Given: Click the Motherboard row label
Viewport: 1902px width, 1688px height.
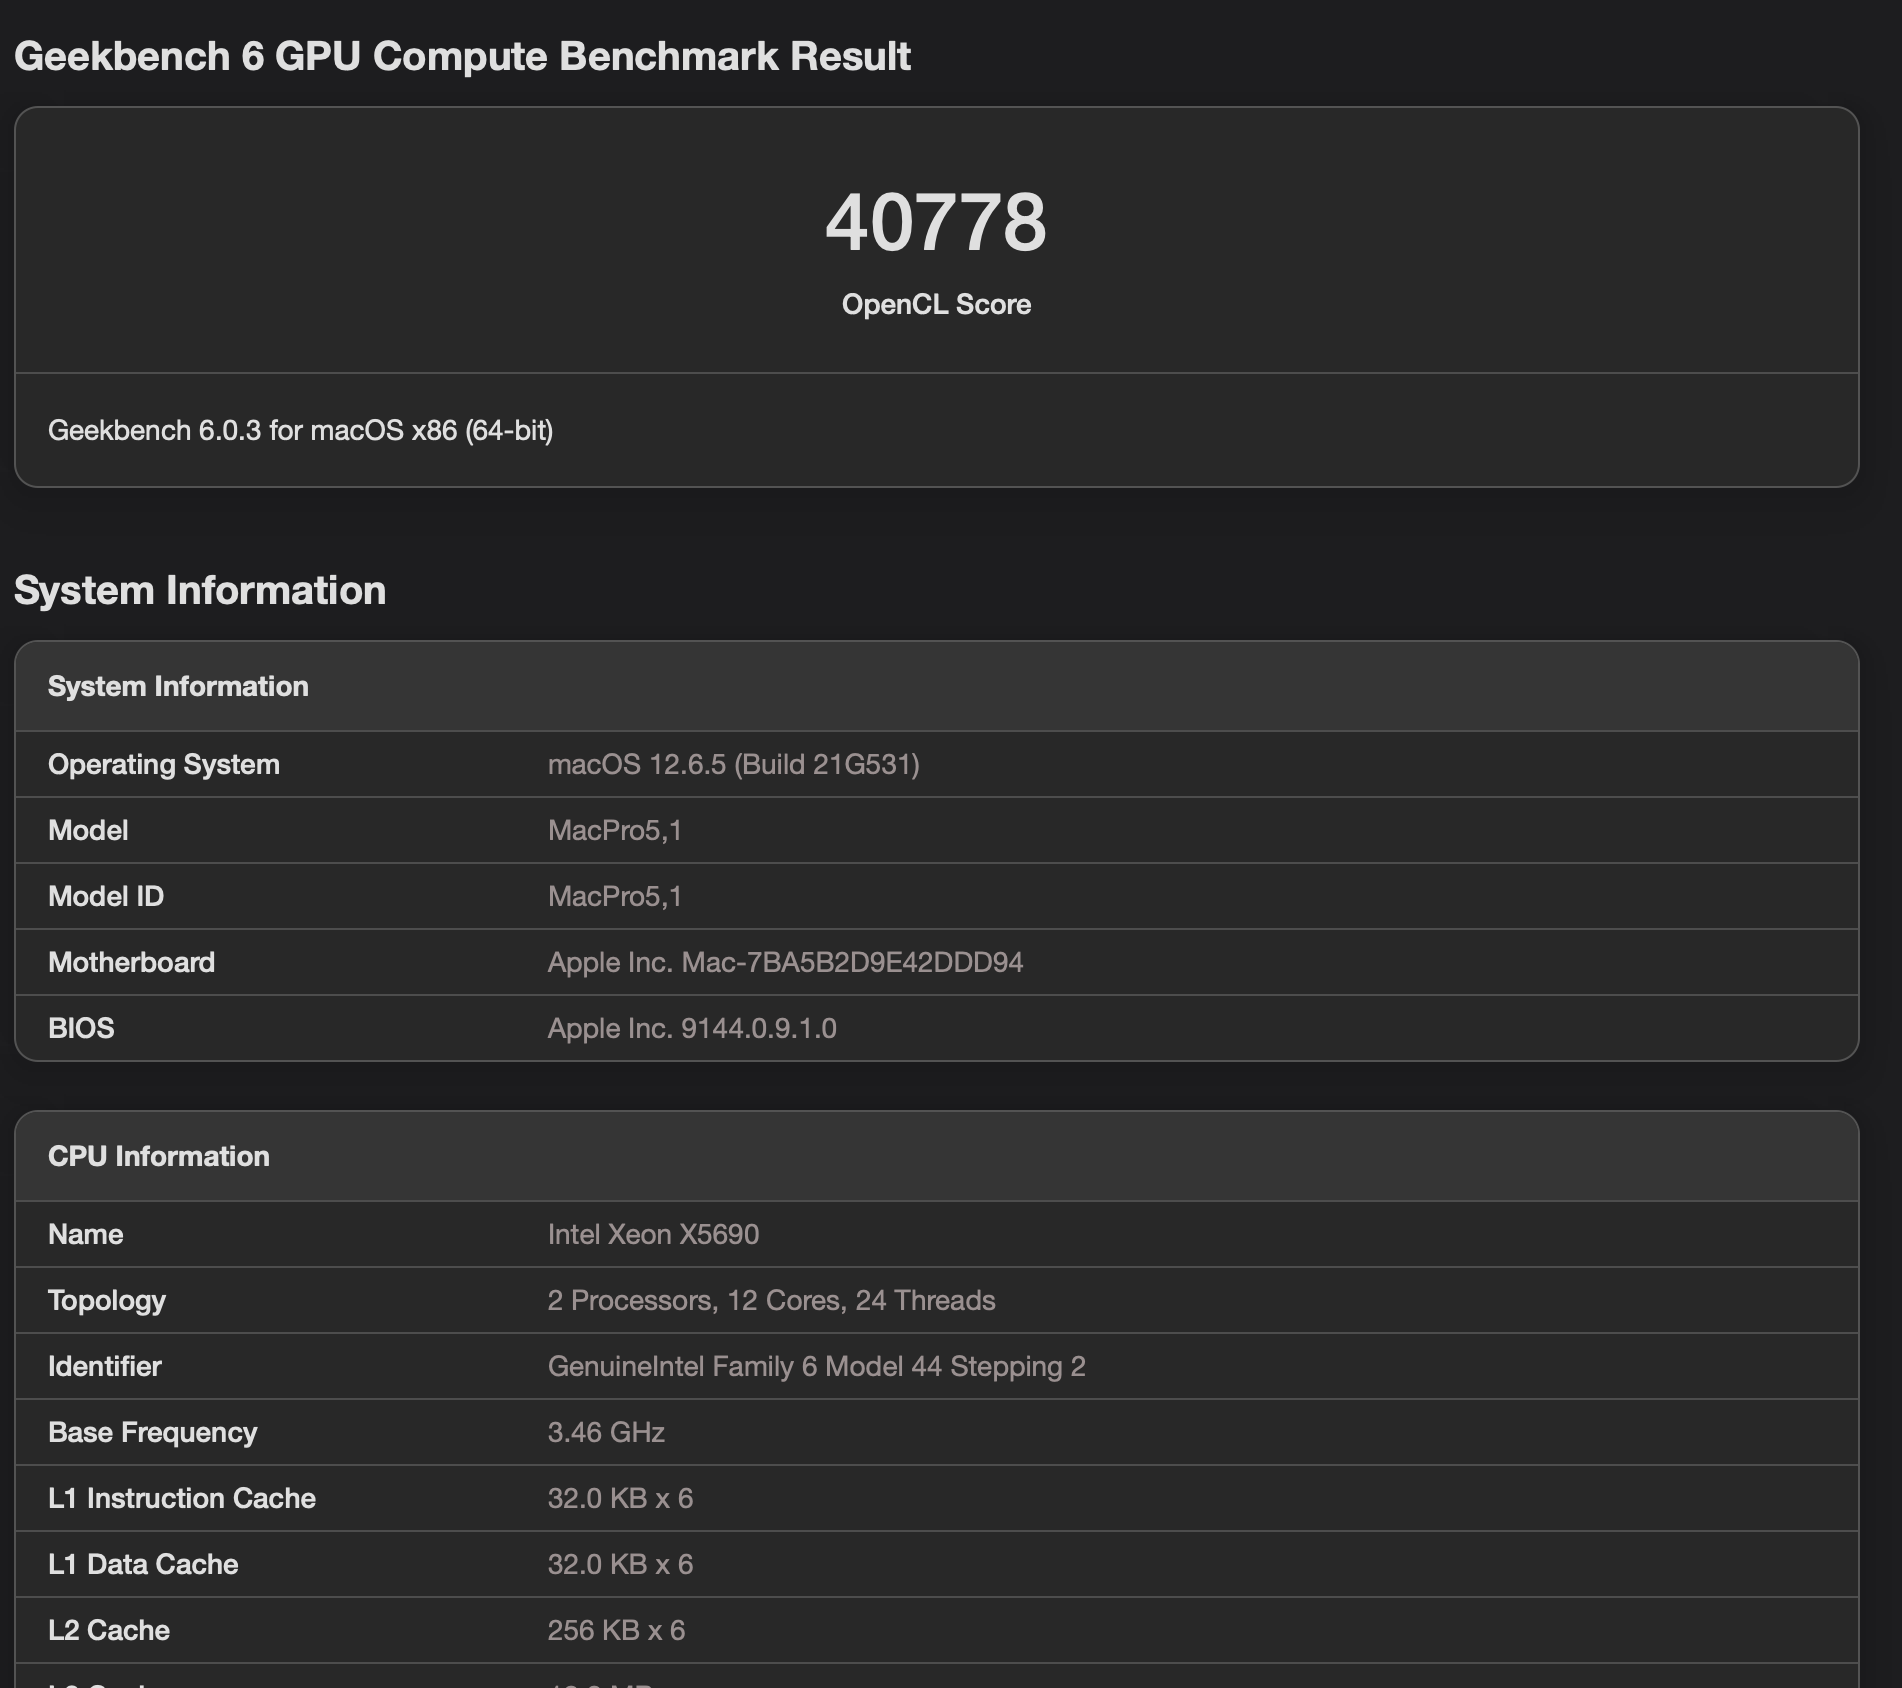Looking at the screenshot, I should 131,962.
